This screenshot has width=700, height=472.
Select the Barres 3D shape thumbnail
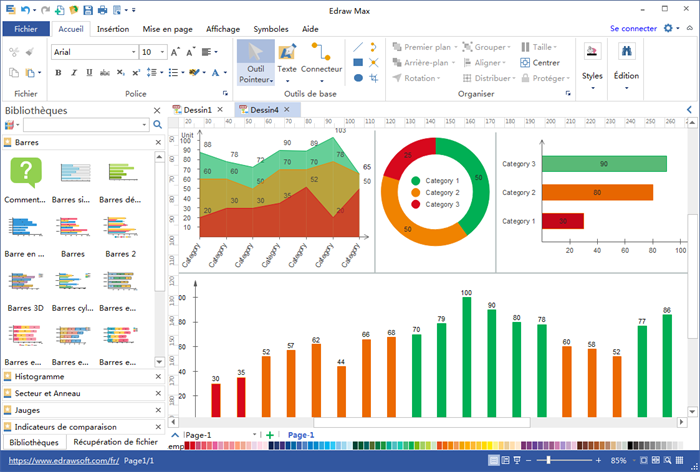coord(26,288)
